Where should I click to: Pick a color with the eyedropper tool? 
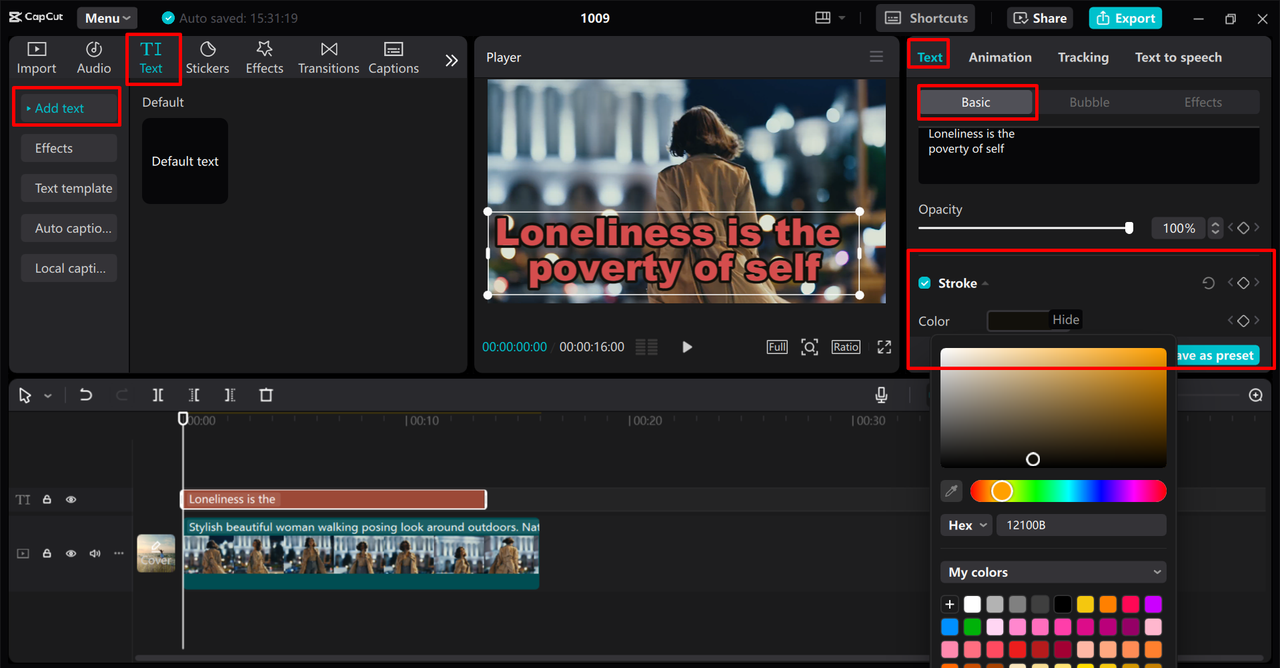(952, 491)
